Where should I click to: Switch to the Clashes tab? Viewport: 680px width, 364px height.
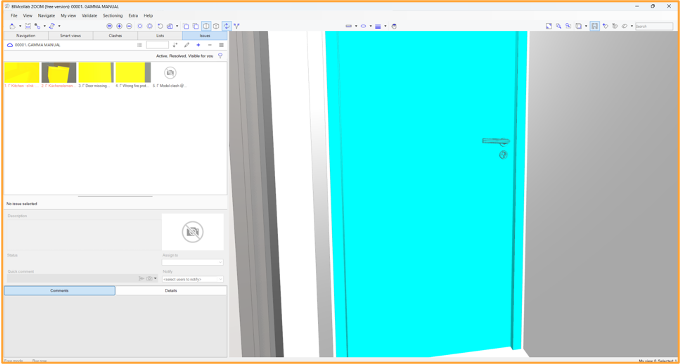tap(115, 36)
